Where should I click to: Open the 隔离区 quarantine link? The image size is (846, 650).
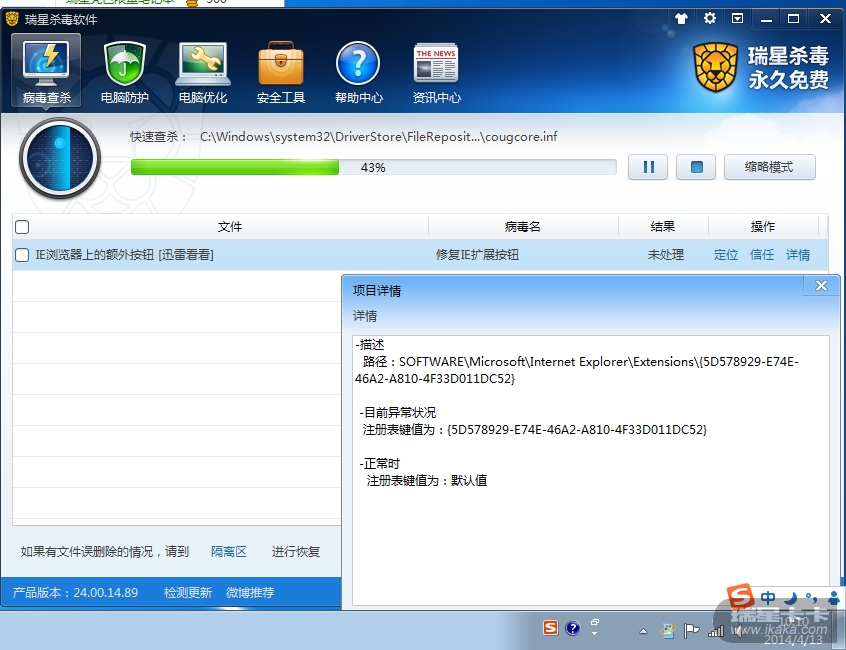229,551
